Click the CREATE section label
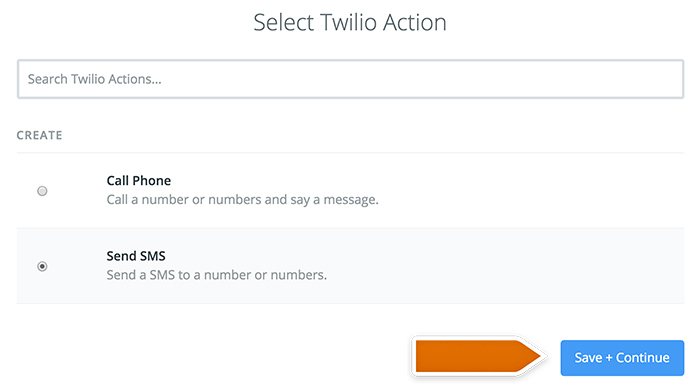700x390 pixels. pos(39,135)
